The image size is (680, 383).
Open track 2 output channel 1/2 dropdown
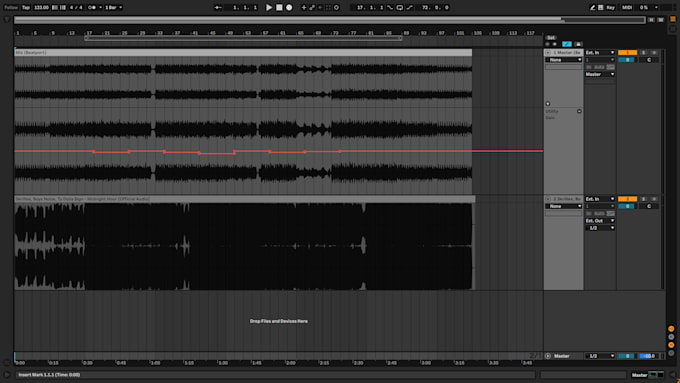[x=600, y=228]
